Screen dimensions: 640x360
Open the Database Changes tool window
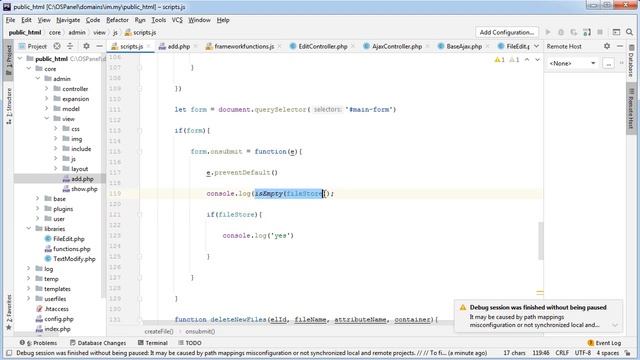click(x=98, y=343)
